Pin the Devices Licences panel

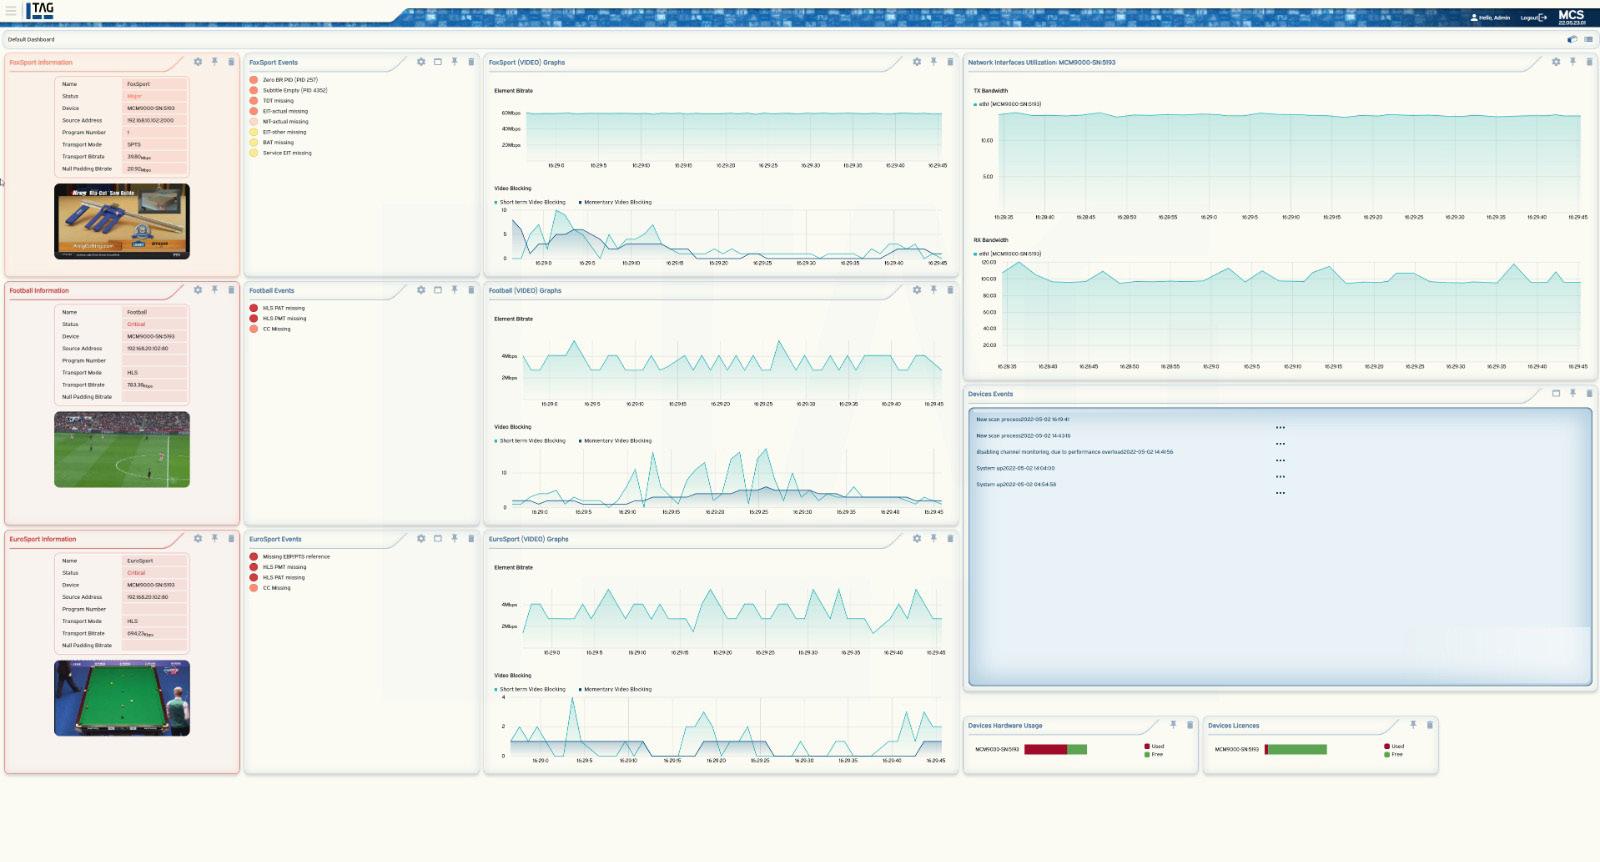[1413, 725]
